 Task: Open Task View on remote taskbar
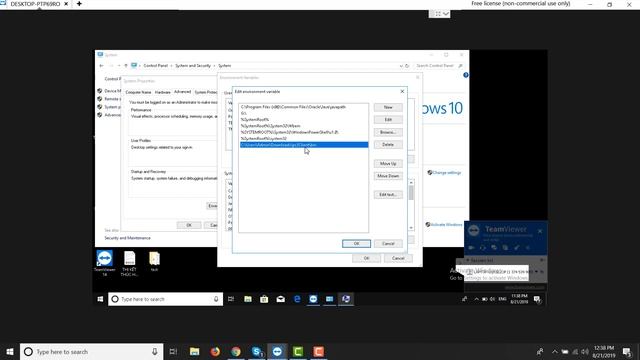pyautogui.click(x=231, y=299)
